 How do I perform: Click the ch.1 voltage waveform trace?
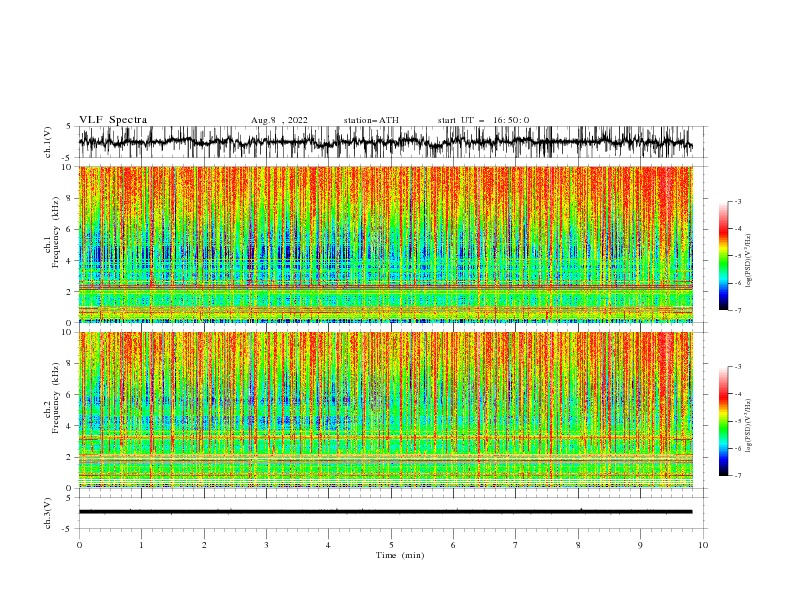385,142
